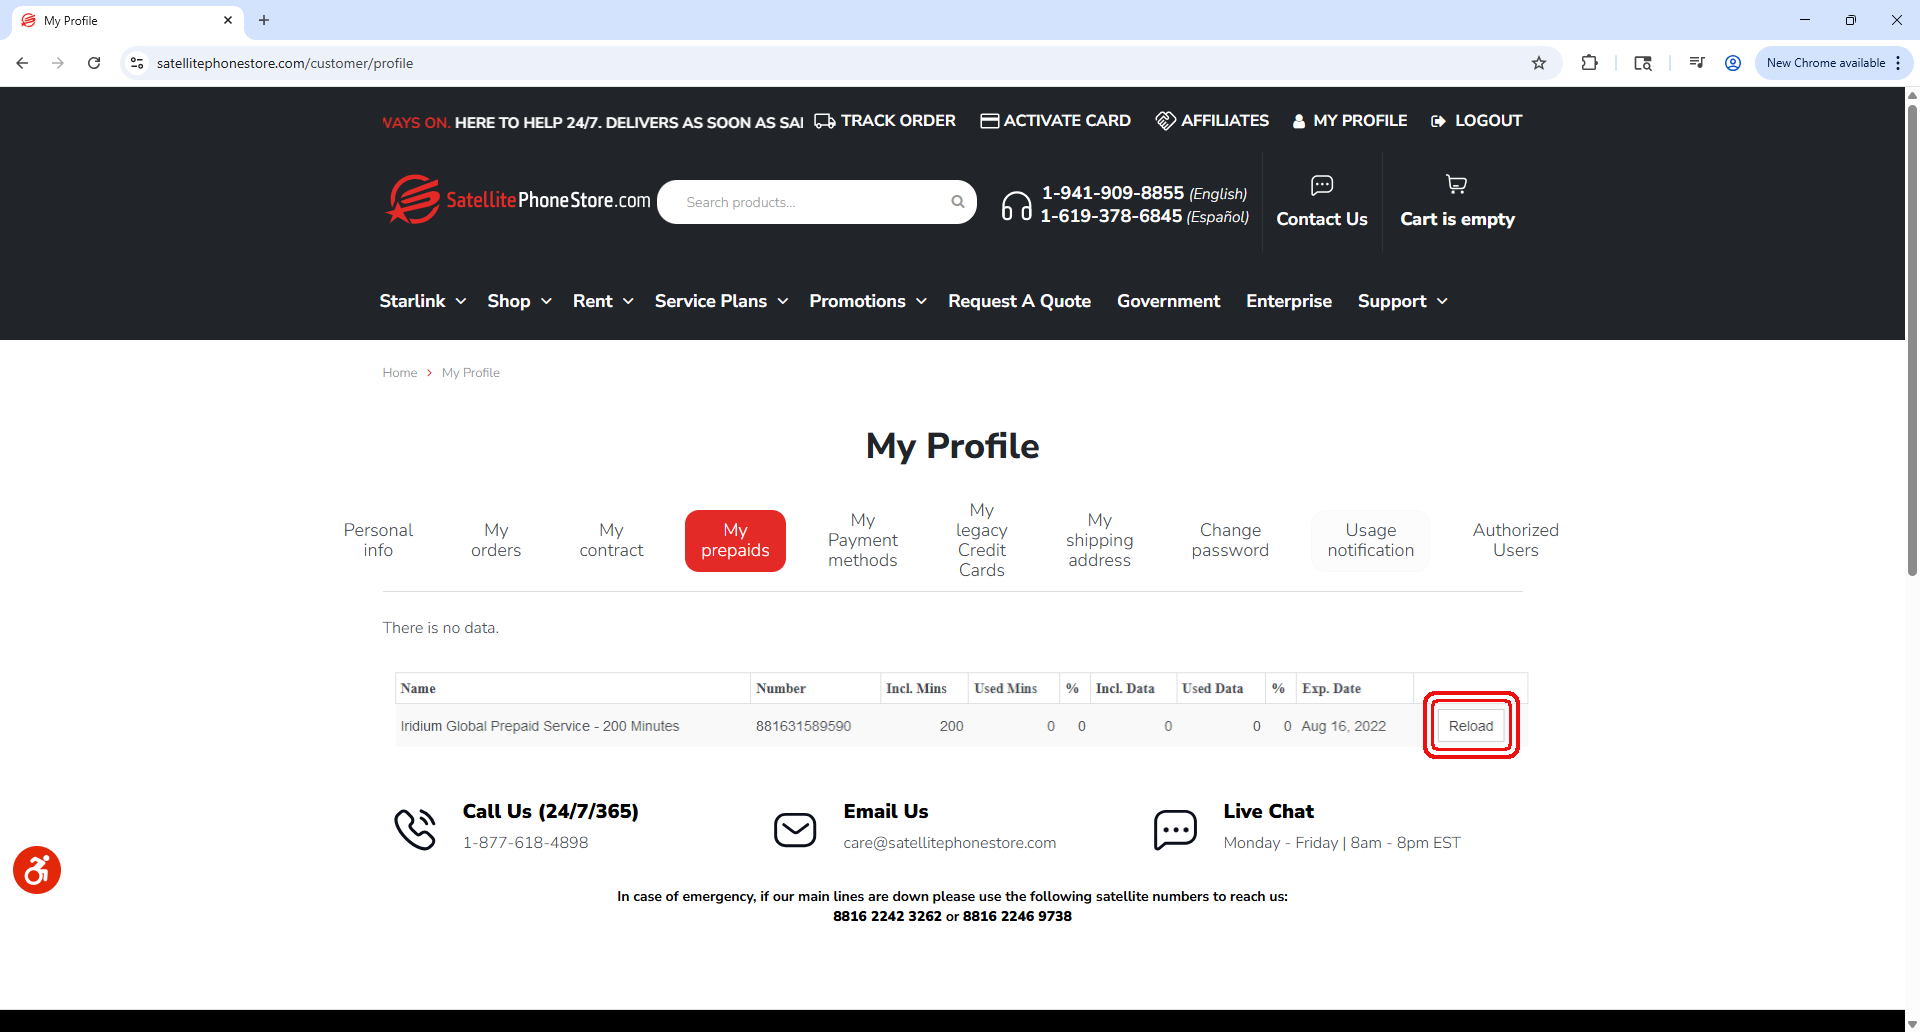Close the My Profile browser tab
Image resolution: width=1920 pixels, height=1032 pixels.
click(228, 20)
